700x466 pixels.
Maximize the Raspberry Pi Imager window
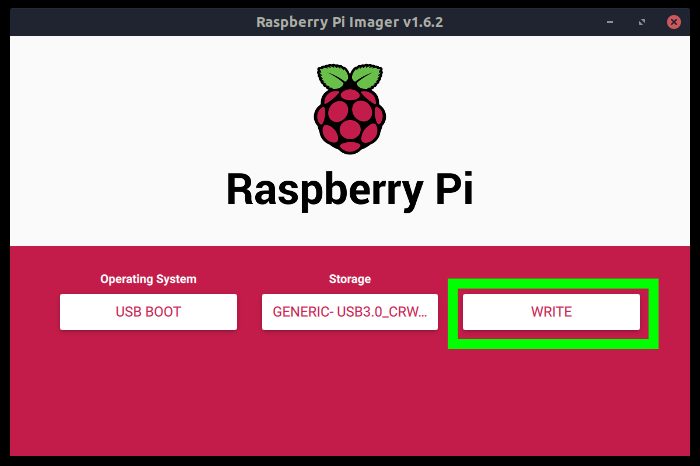[642, 22]
